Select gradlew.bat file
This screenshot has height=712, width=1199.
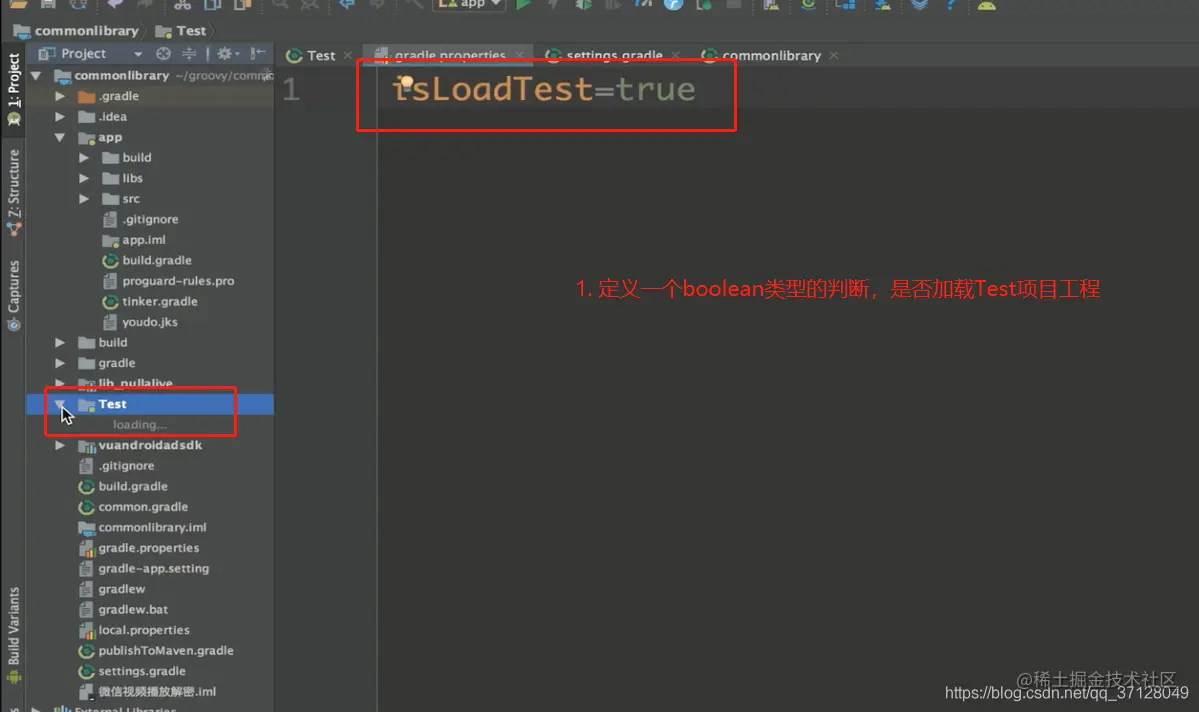[x=132, y=610]
